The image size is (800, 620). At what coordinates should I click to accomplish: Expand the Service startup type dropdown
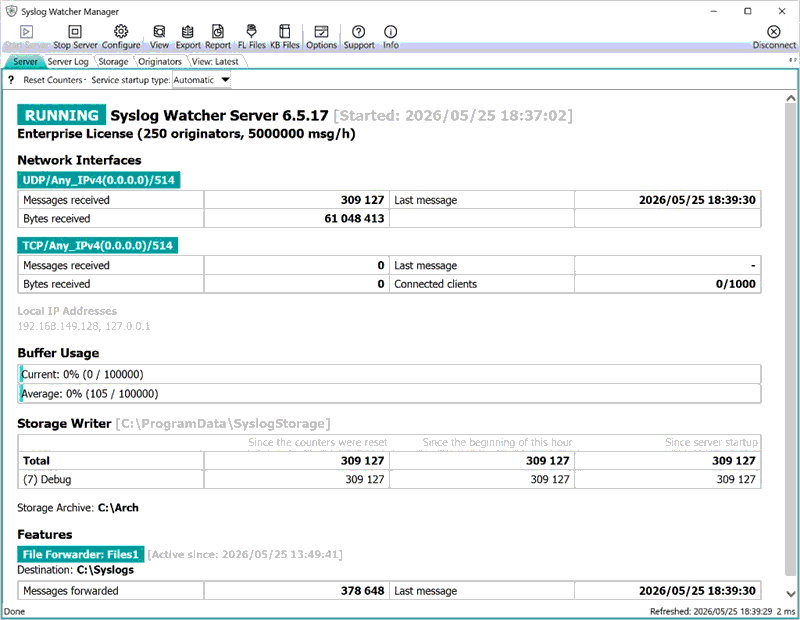(225, 80)
